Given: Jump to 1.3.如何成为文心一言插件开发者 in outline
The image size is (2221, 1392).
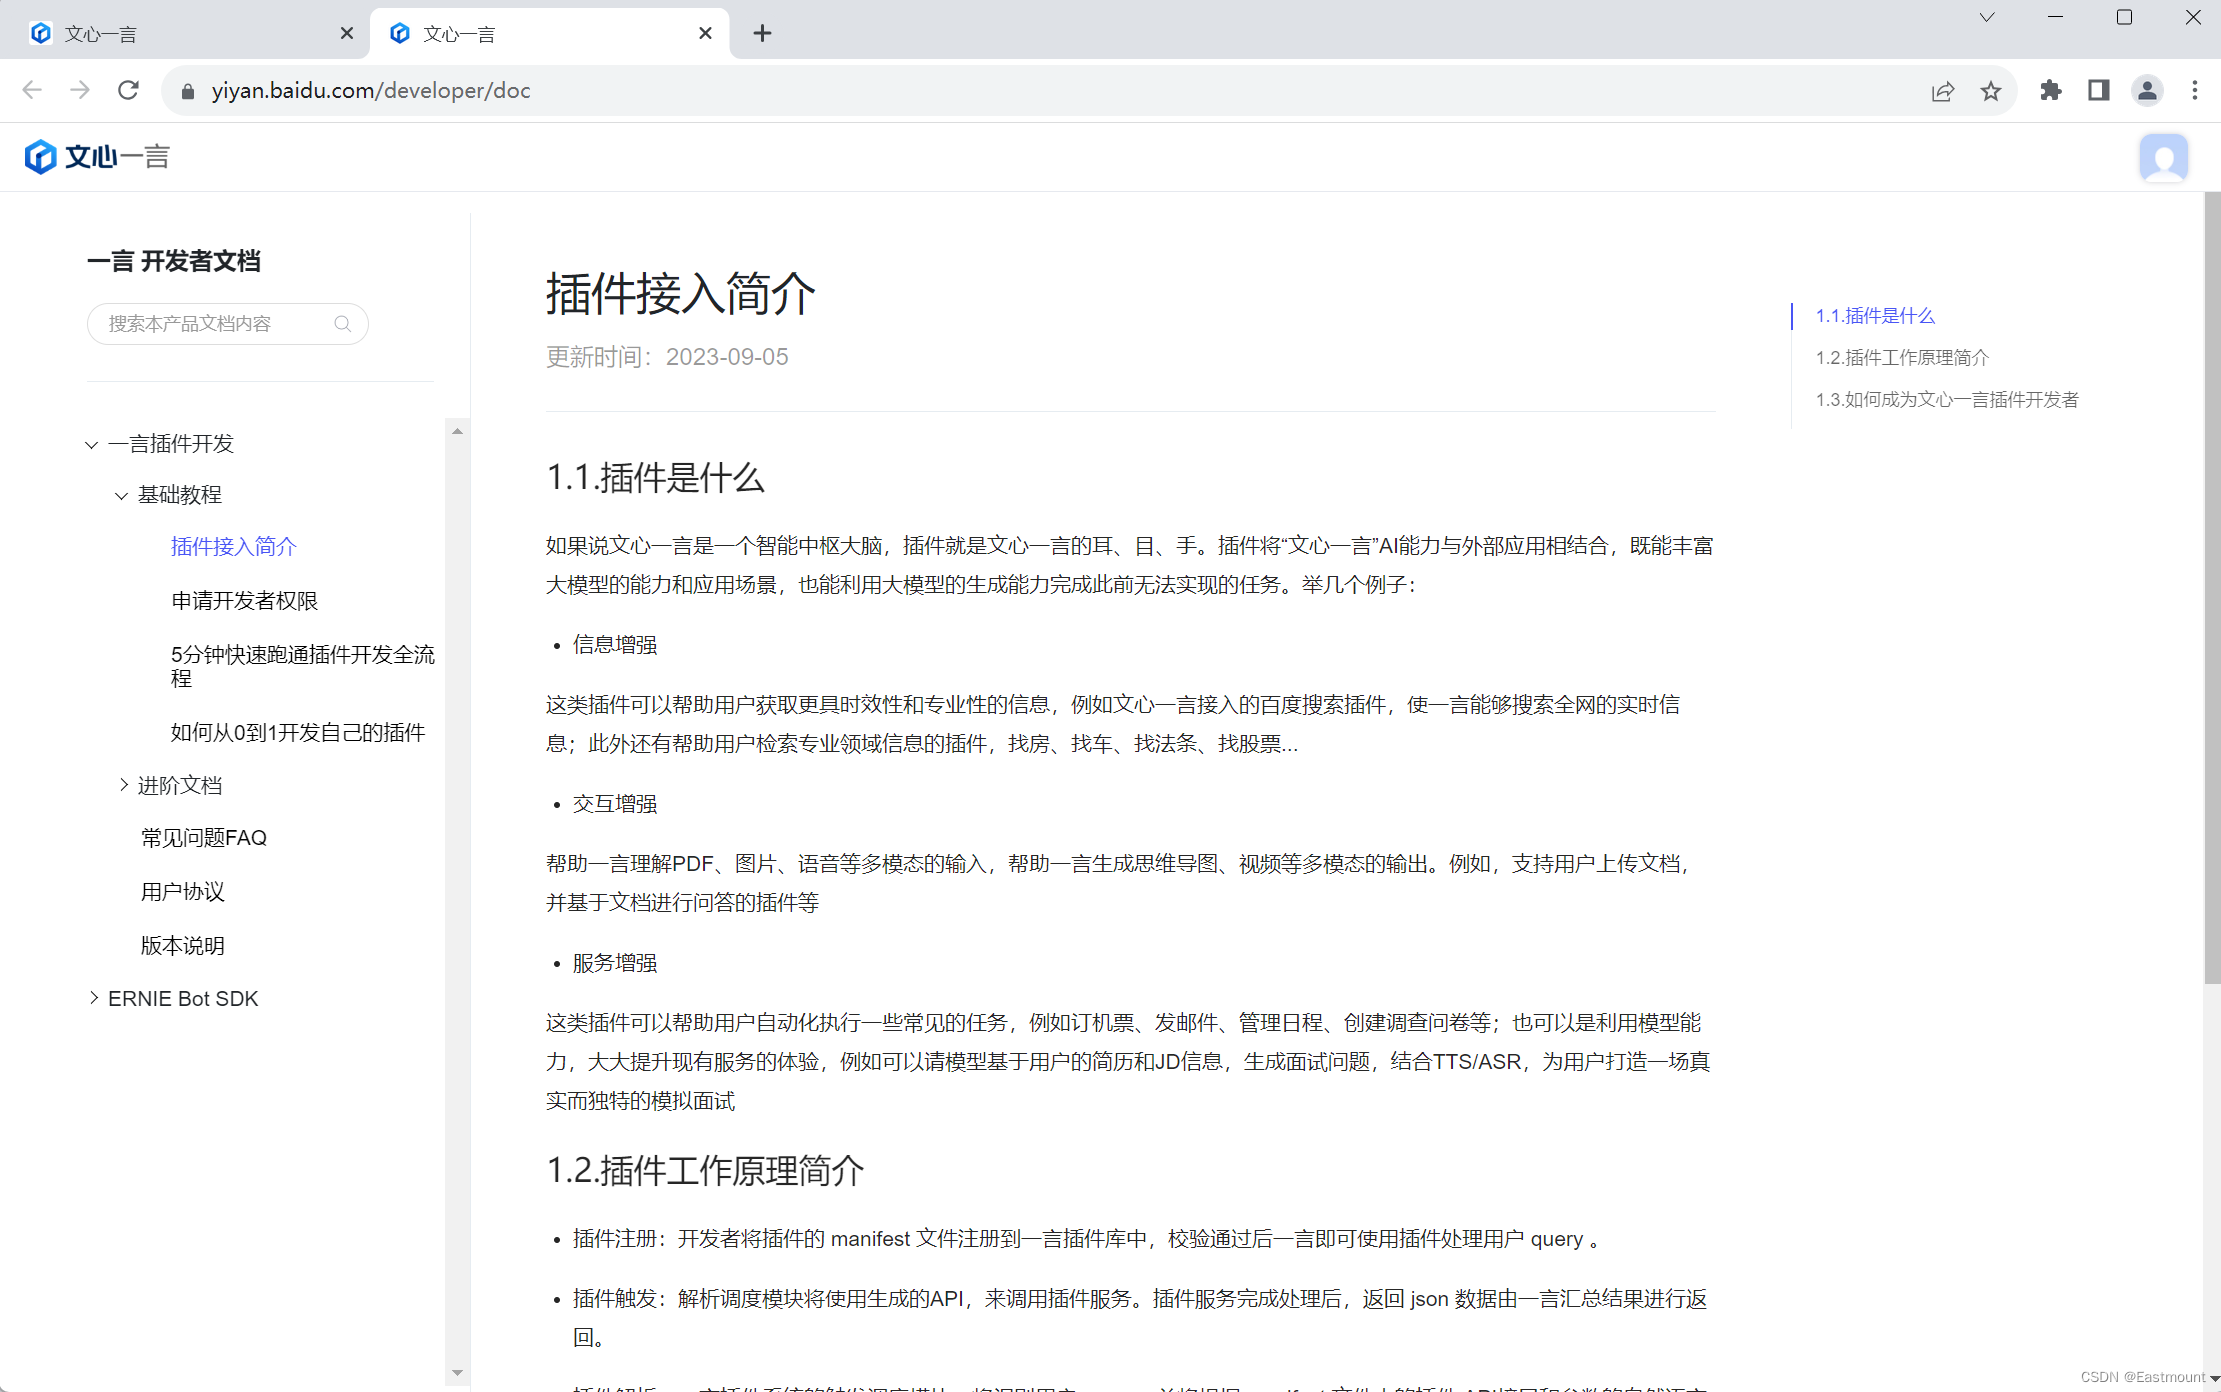Looking at the screenshot, I should pos(1946,400).
